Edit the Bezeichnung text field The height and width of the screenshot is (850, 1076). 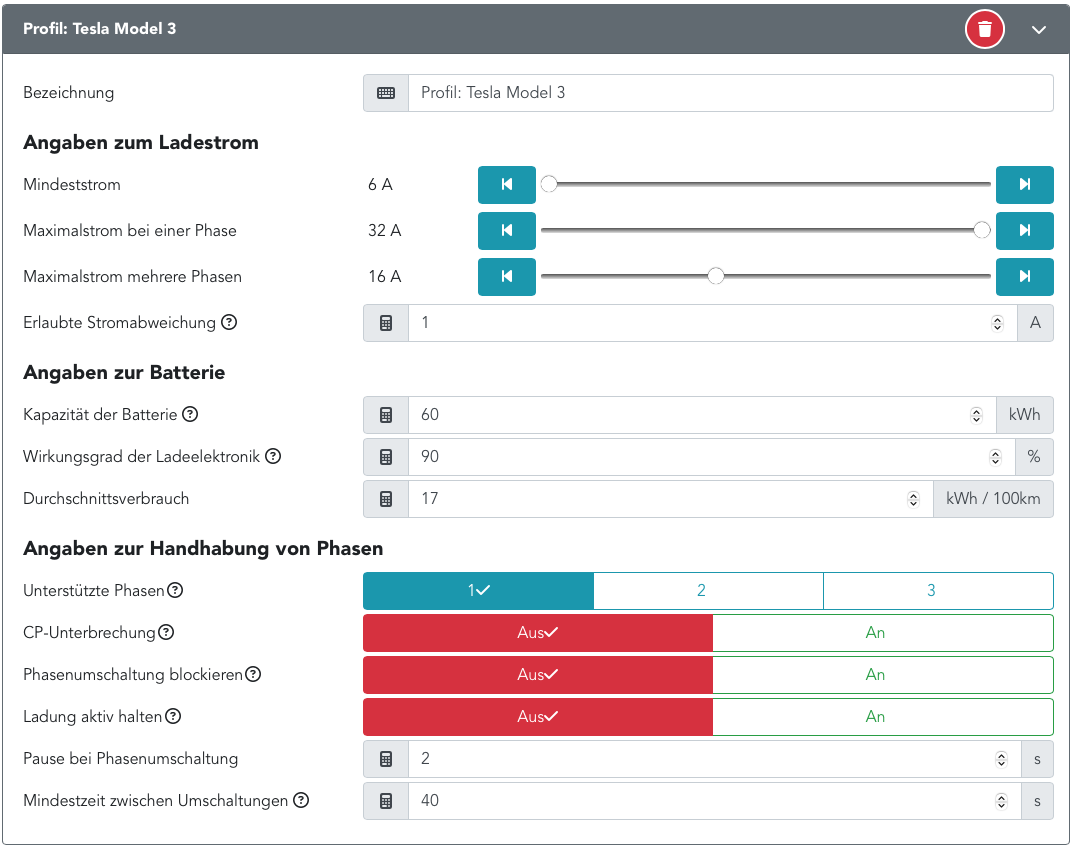pos(731,93)
